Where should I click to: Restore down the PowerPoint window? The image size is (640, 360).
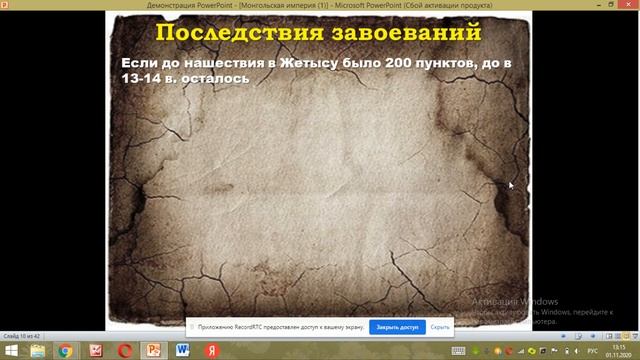tap(611, 4)
